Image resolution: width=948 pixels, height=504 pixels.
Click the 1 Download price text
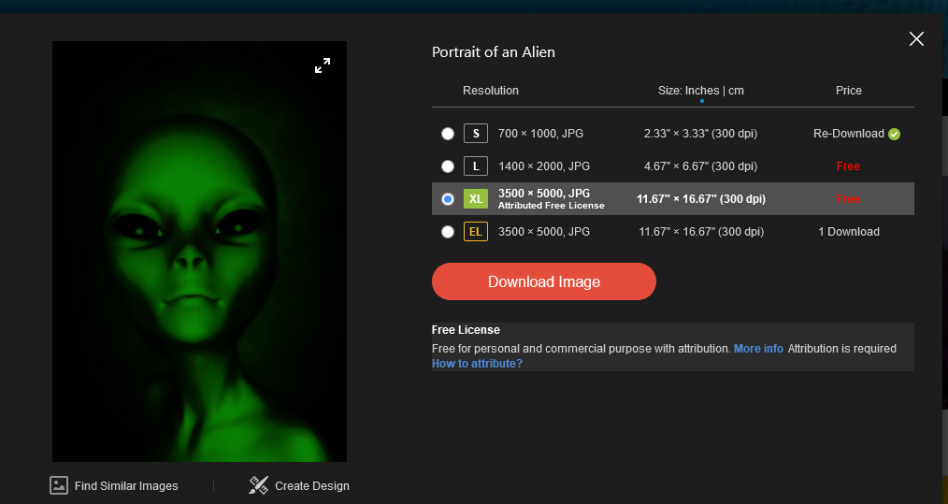pyautogui.click(x=849, y=231)
